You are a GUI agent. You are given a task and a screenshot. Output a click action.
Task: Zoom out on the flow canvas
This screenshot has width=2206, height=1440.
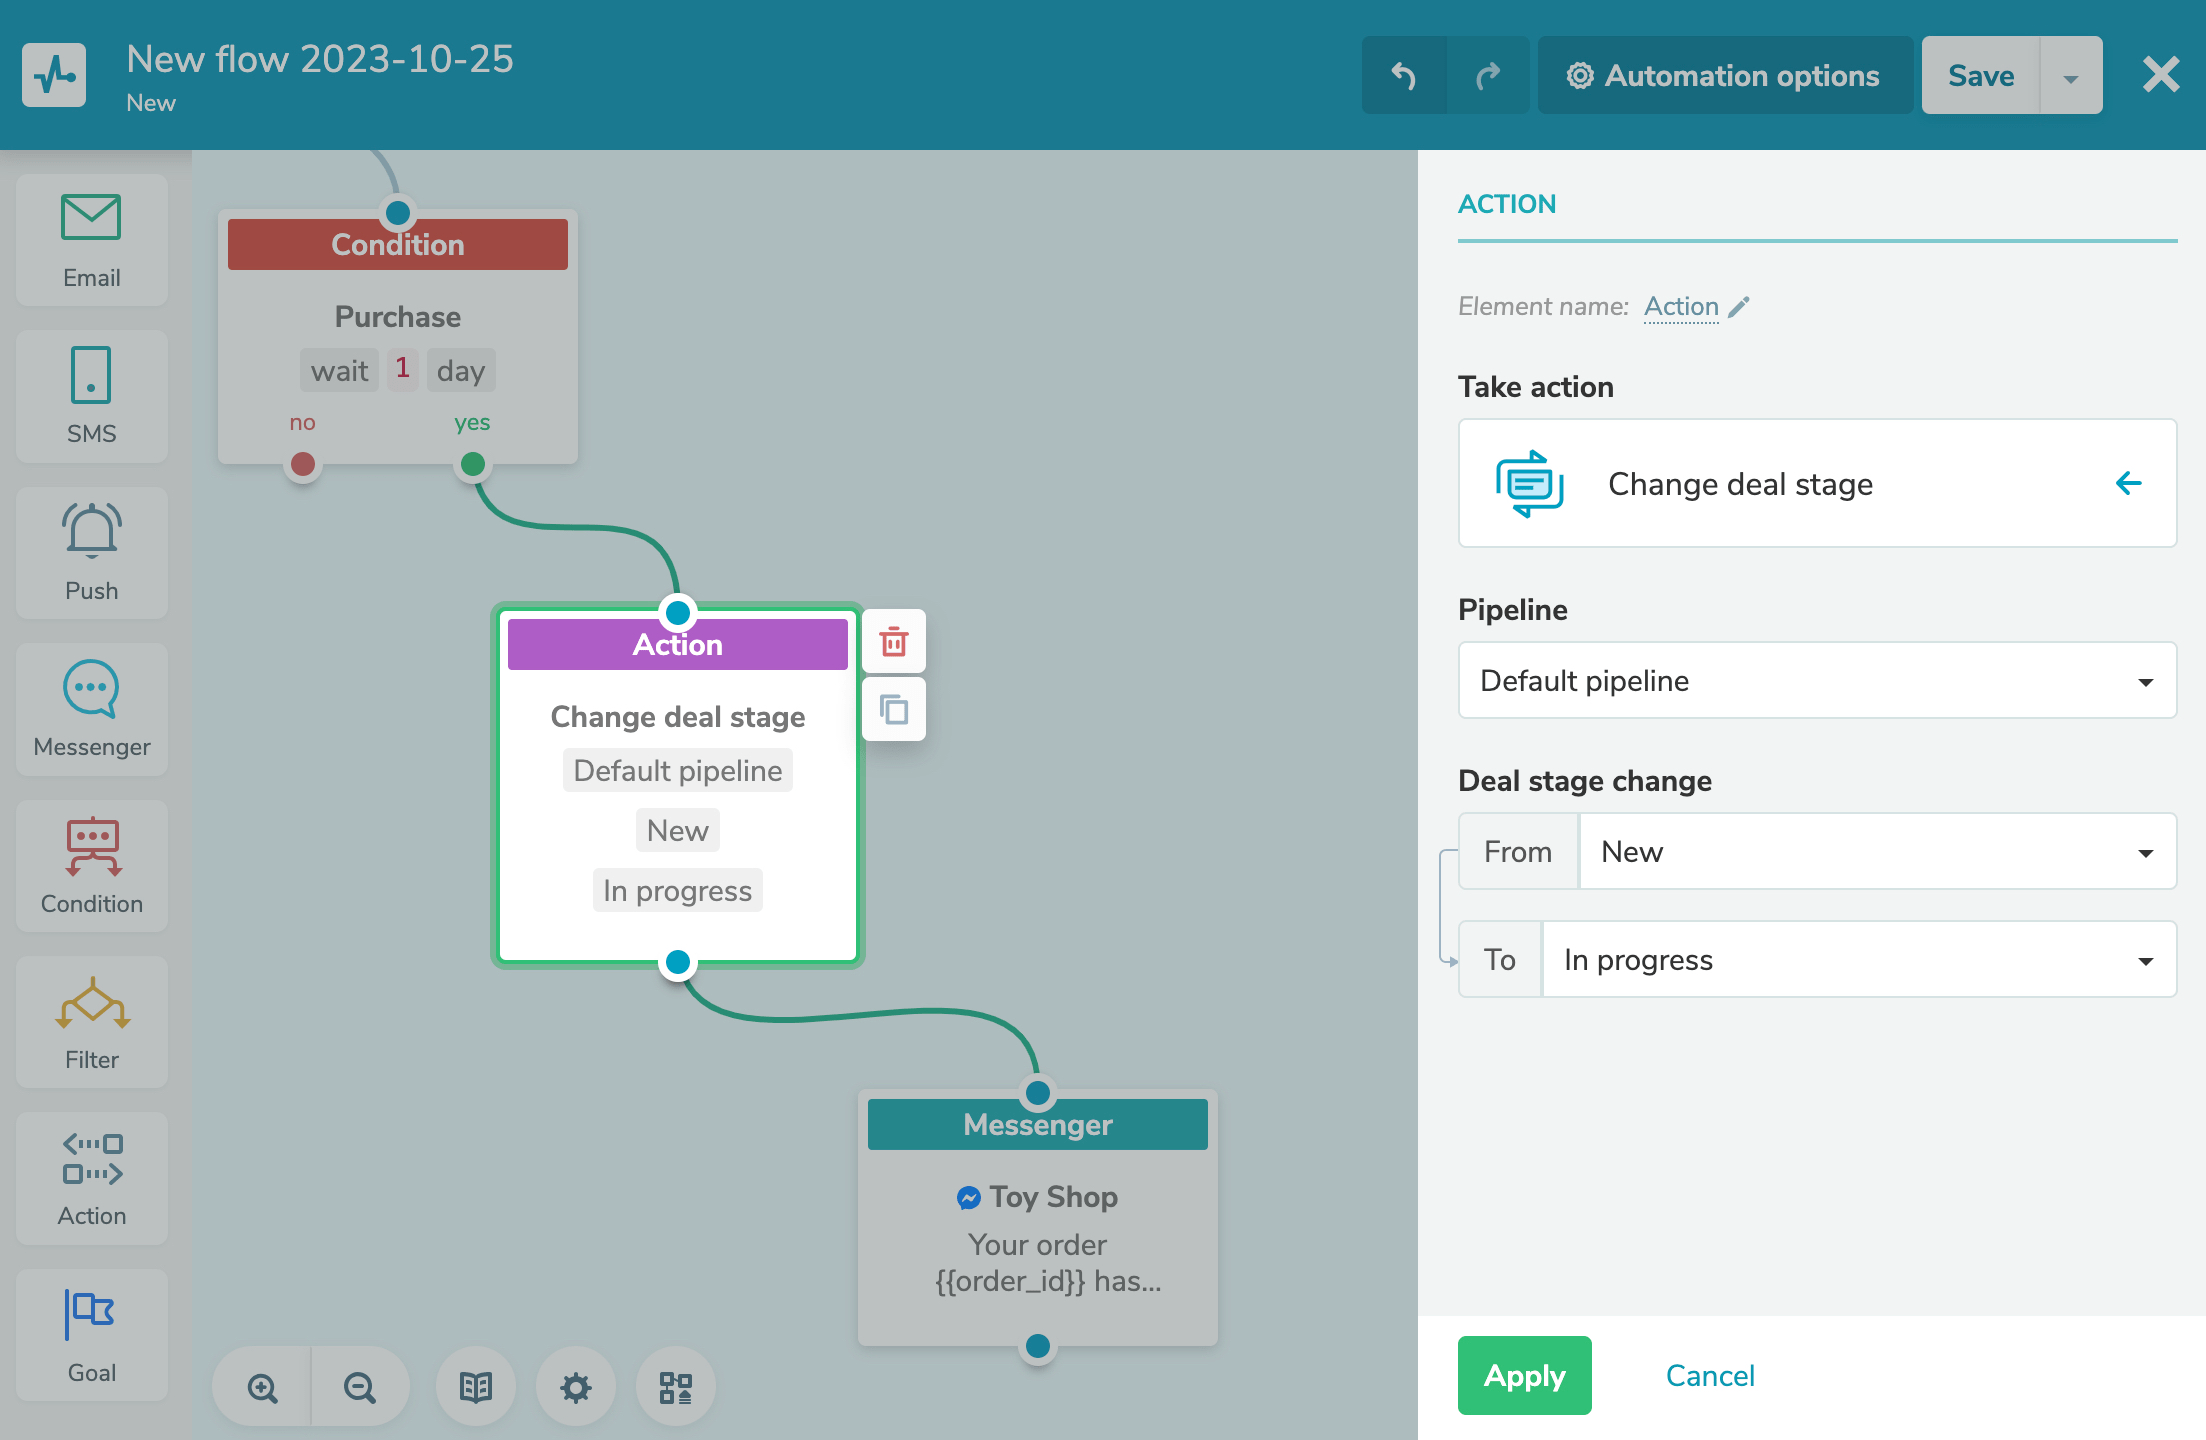pyautogui.click(x=359, y=1387)
